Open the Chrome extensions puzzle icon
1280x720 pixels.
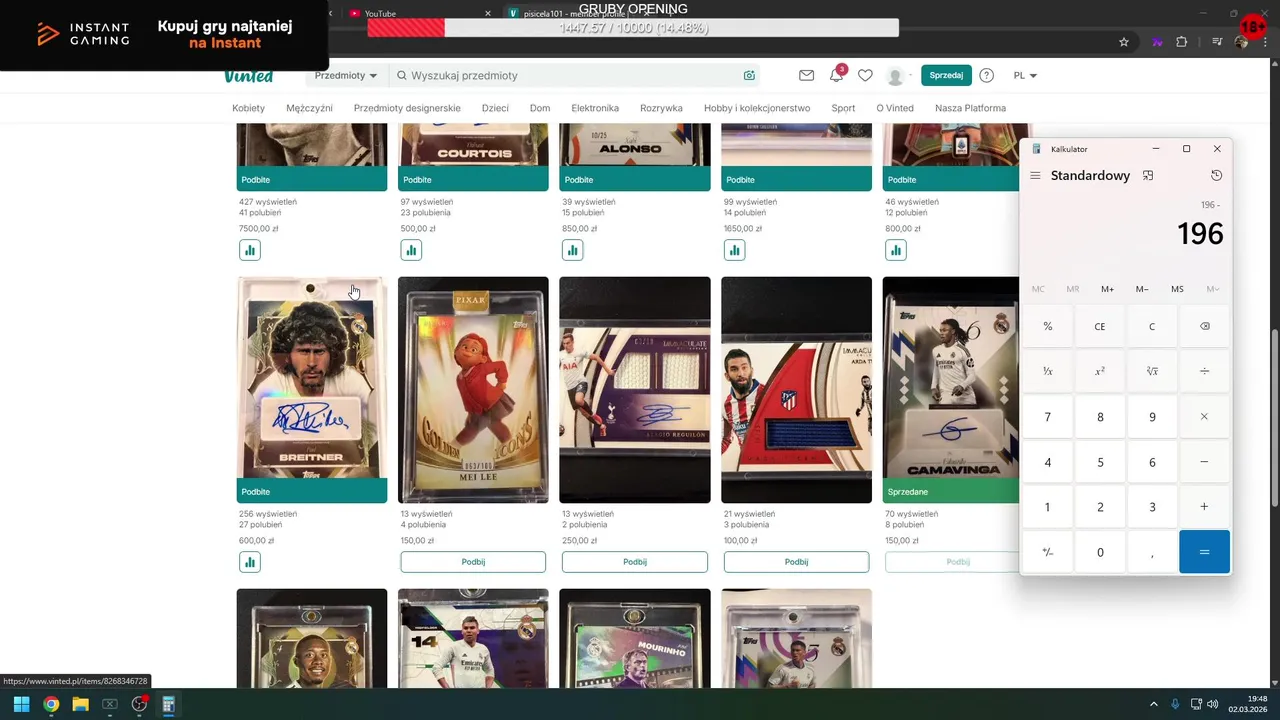pyautogui.click(x=1182, y=42)
